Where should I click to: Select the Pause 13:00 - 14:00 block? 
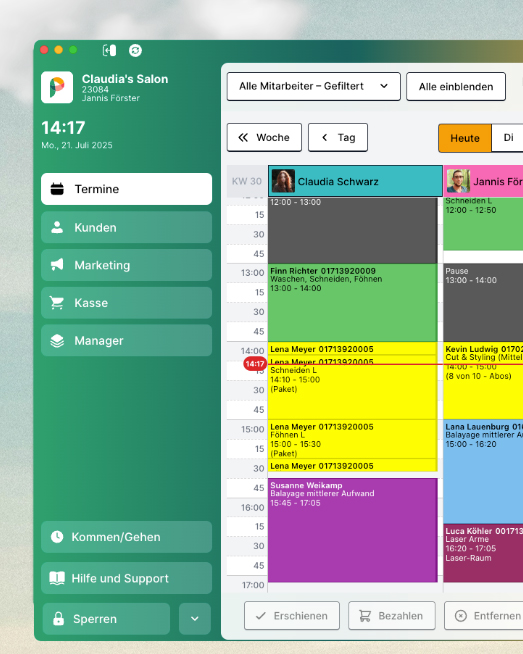483,303
